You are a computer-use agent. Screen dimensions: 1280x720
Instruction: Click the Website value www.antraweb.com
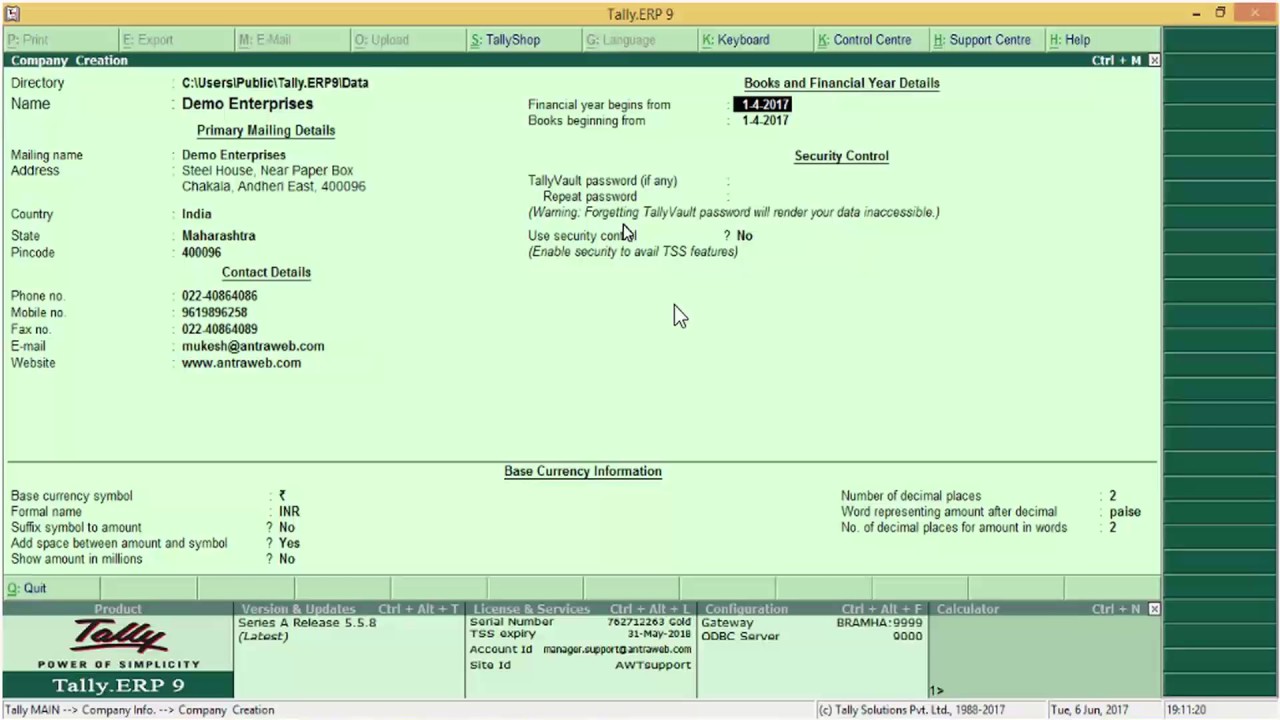(x=241, y=363)
